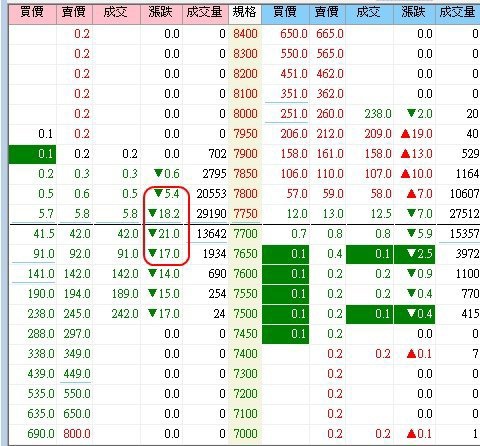
Task: Select strike price 8400
Action: (245, 34)
